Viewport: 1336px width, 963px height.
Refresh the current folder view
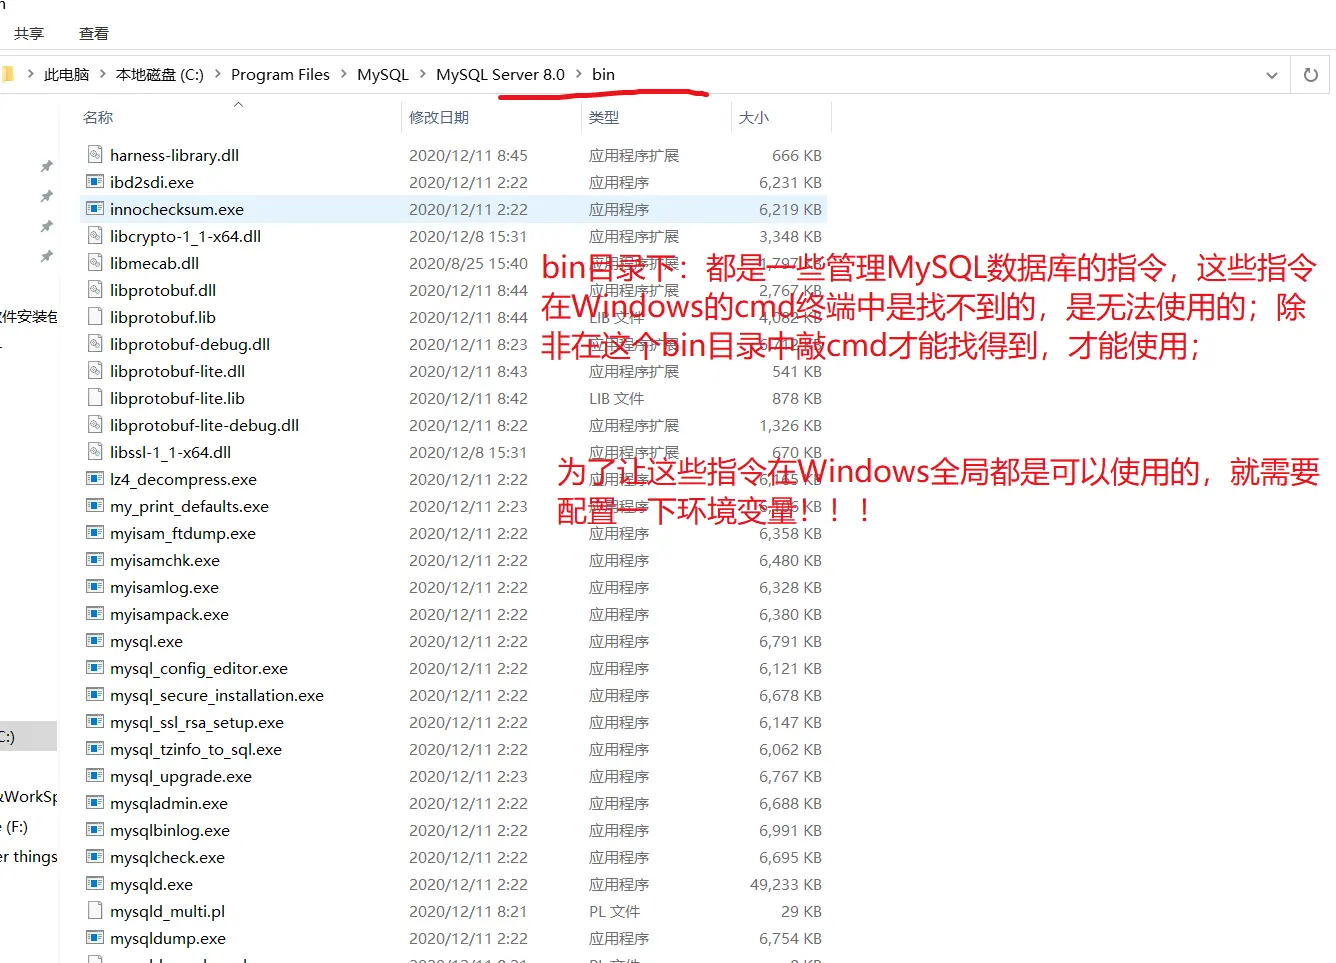[1310, 75]
